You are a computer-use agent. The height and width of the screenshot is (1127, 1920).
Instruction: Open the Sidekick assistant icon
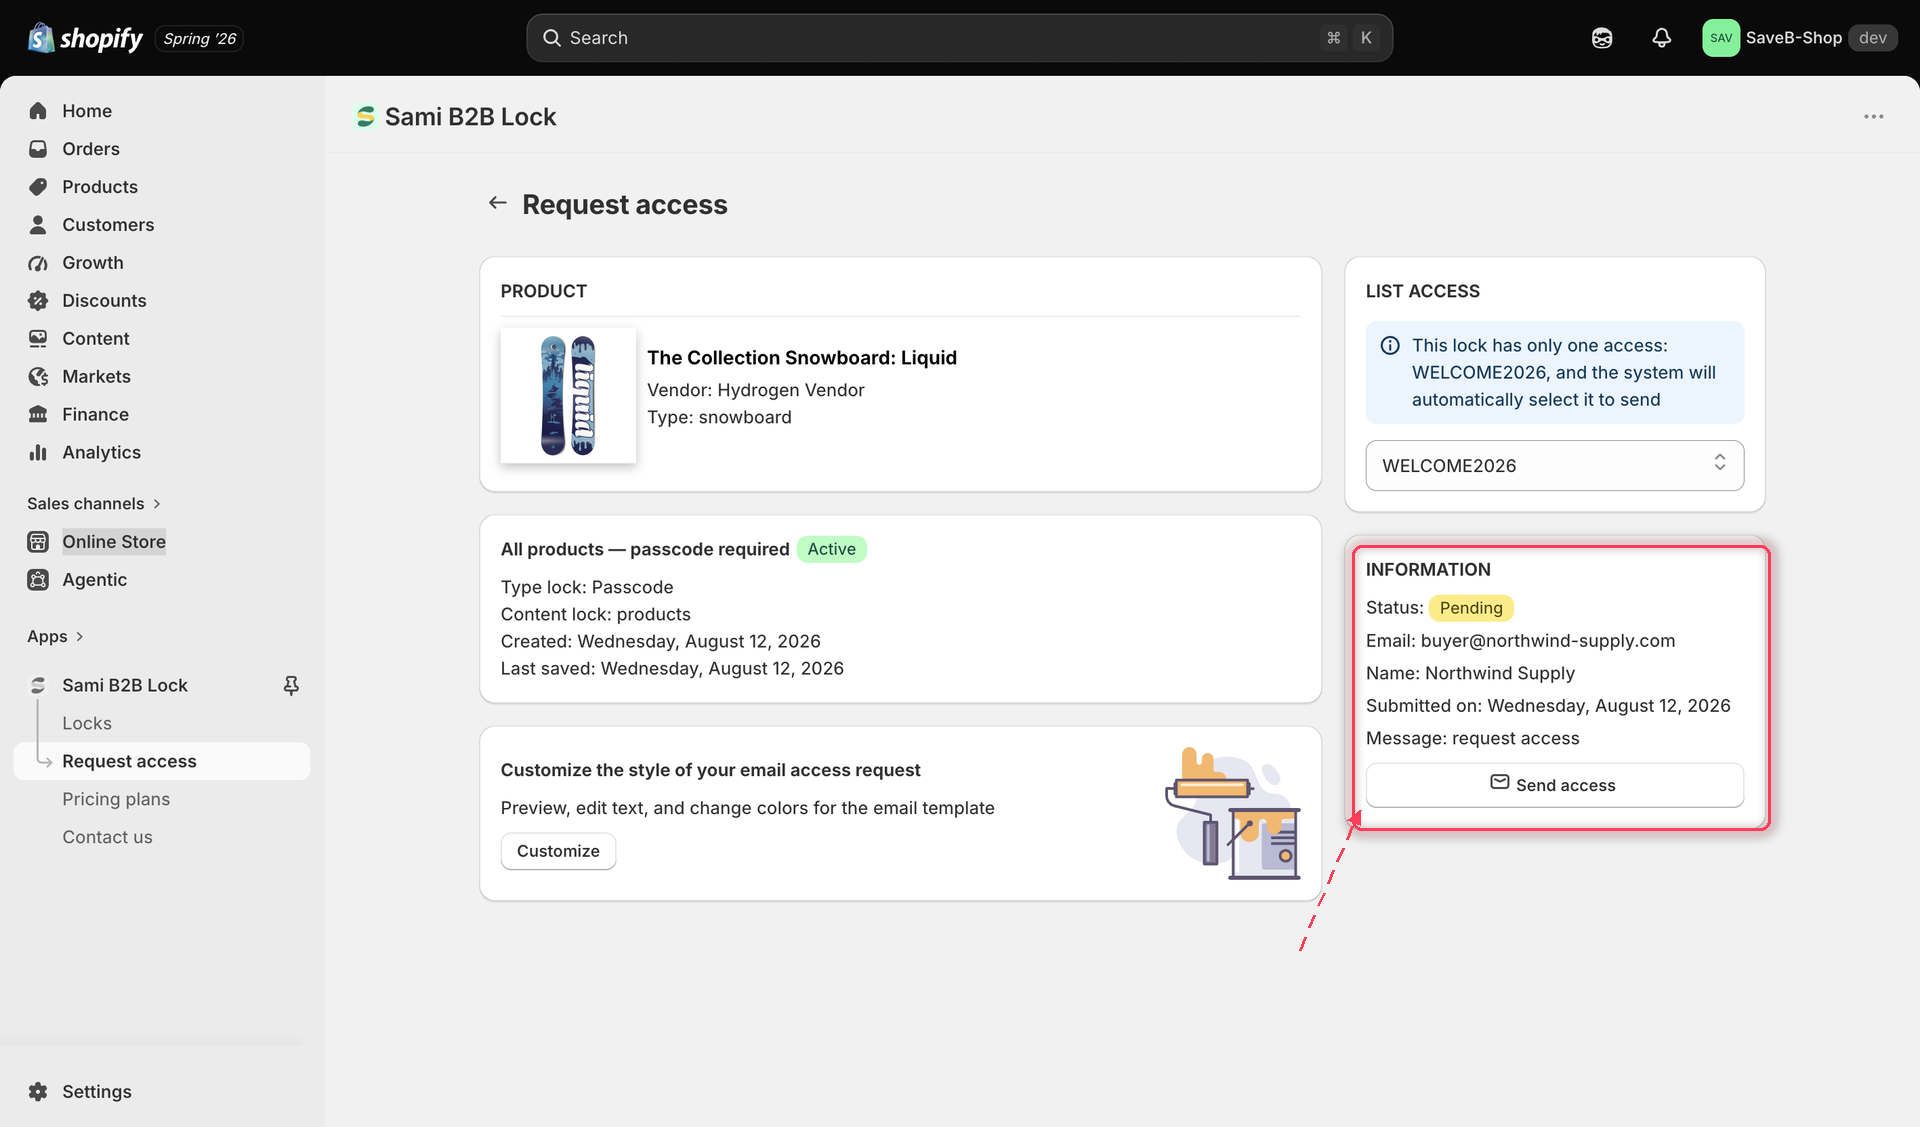1602,38
